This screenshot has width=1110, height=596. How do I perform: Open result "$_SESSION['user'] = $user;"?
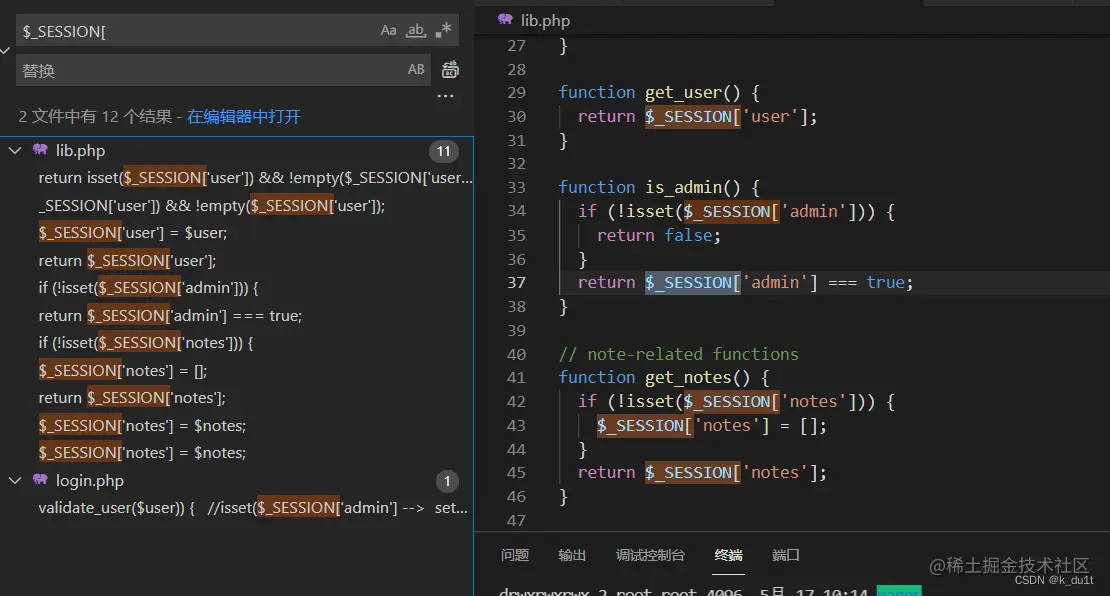[132, 233]
